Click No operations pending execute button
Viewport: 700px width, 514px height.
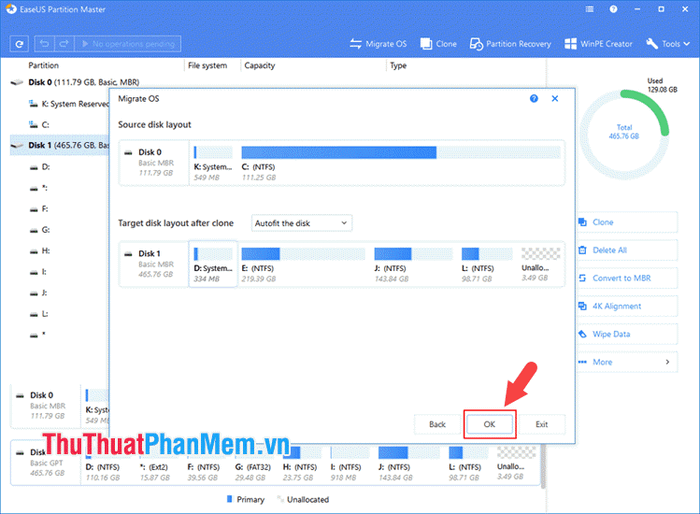128,44
